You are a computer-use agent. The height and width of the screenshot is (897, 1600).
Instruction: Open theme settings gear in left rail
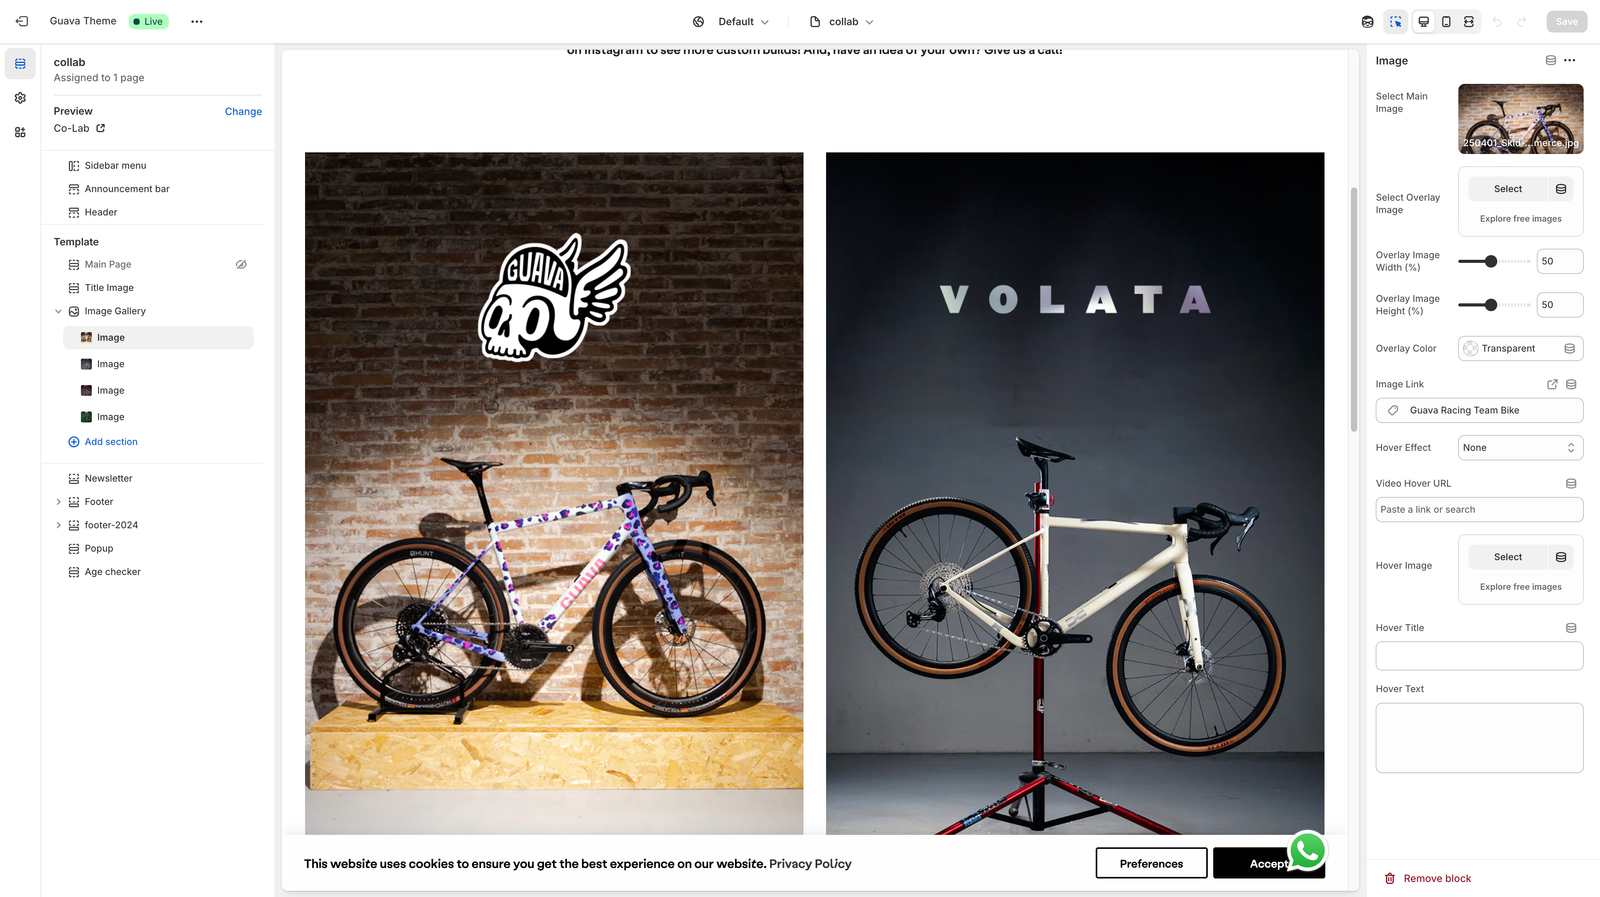click(x=20, y=98)
